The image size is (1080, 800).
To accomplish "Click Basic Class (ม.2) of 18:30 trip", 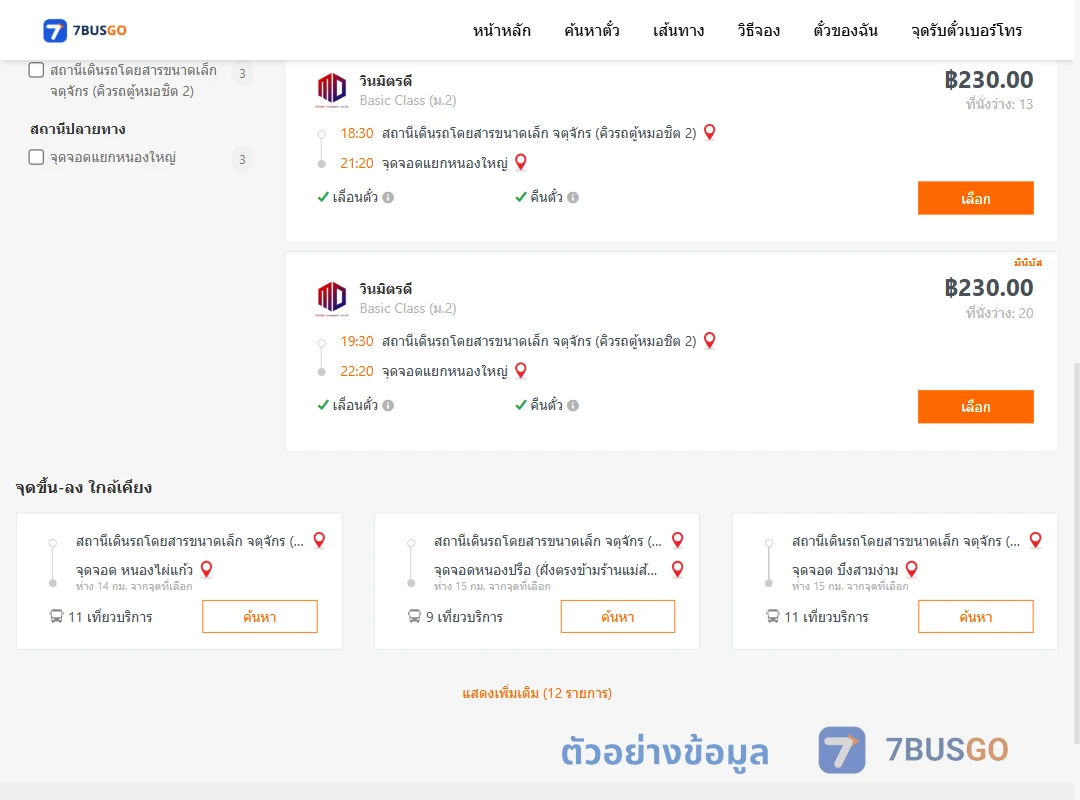I will click(x=408, y=100).
